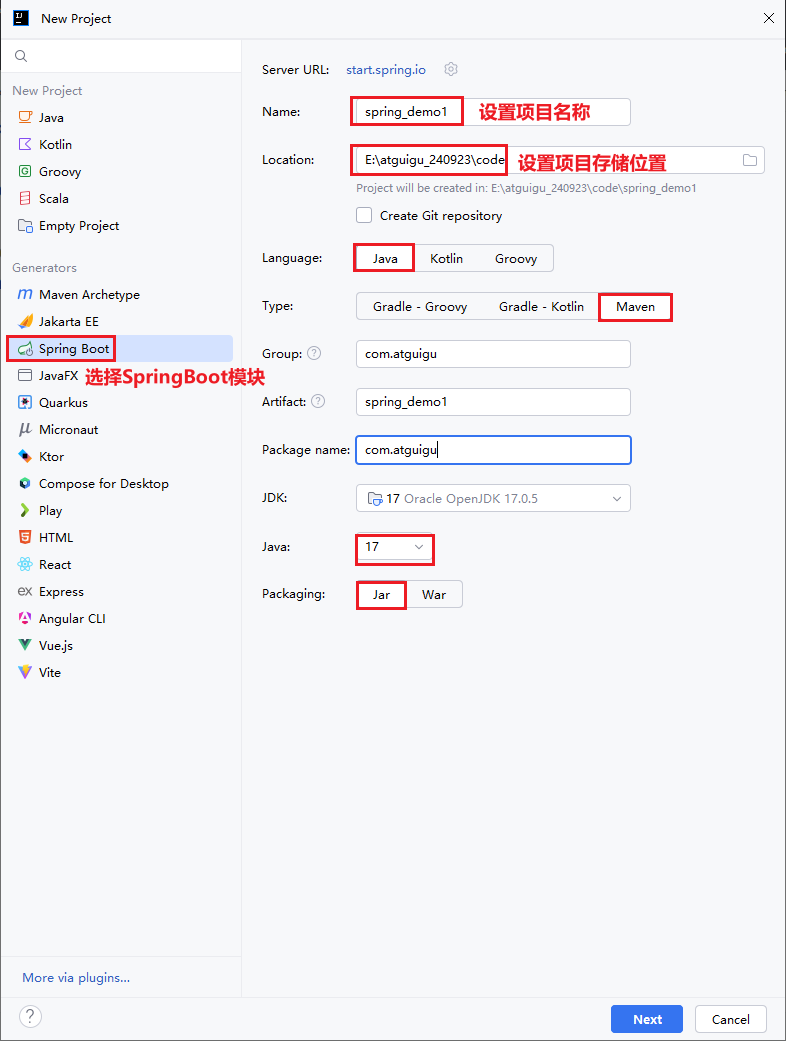The height and width of the screenshot is (1041, 786).
Task: Select Quarkus generator label
Action: click(x=63, y=402)
